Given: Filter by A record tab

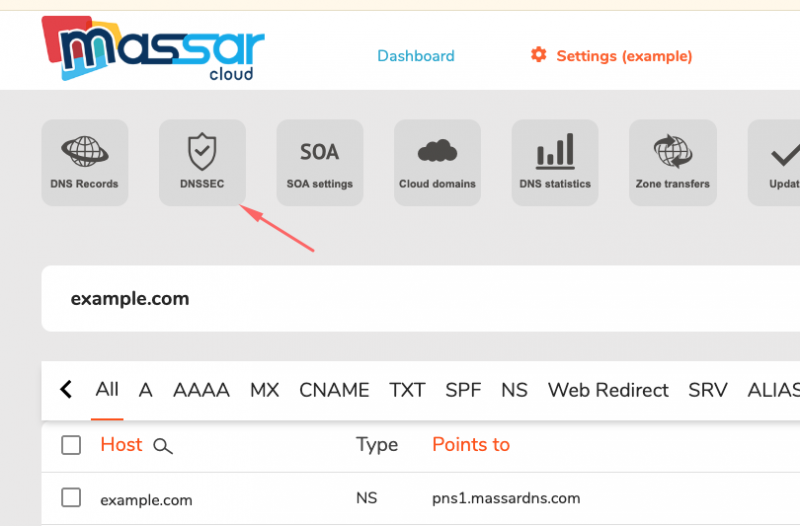Looking at the screenshot, I should click(x=145, y=390).
